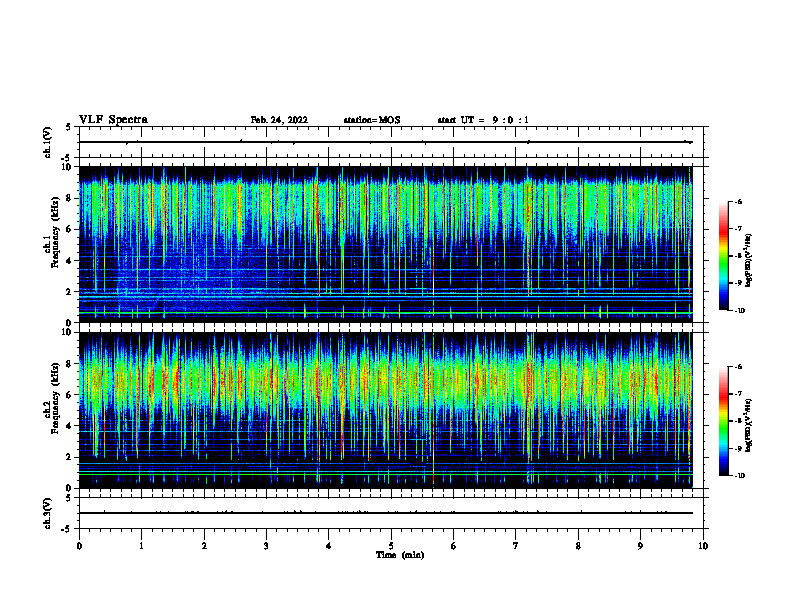Viewport: 792px width, 612px height.
Task: Click time axis tick label "8"
Action: point(578,546)
